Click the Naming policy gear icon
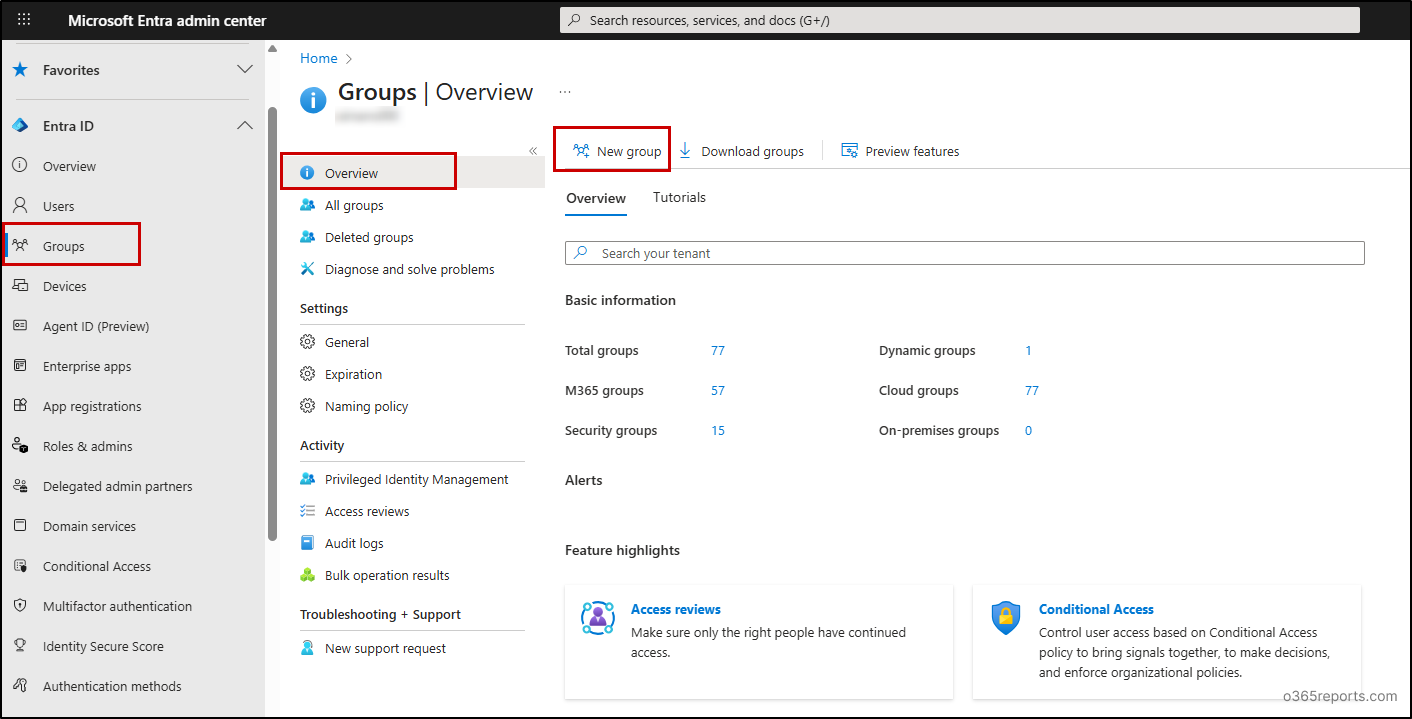Image resolution: width=1412 pixels, height=719 pixels. click(308, 406)
